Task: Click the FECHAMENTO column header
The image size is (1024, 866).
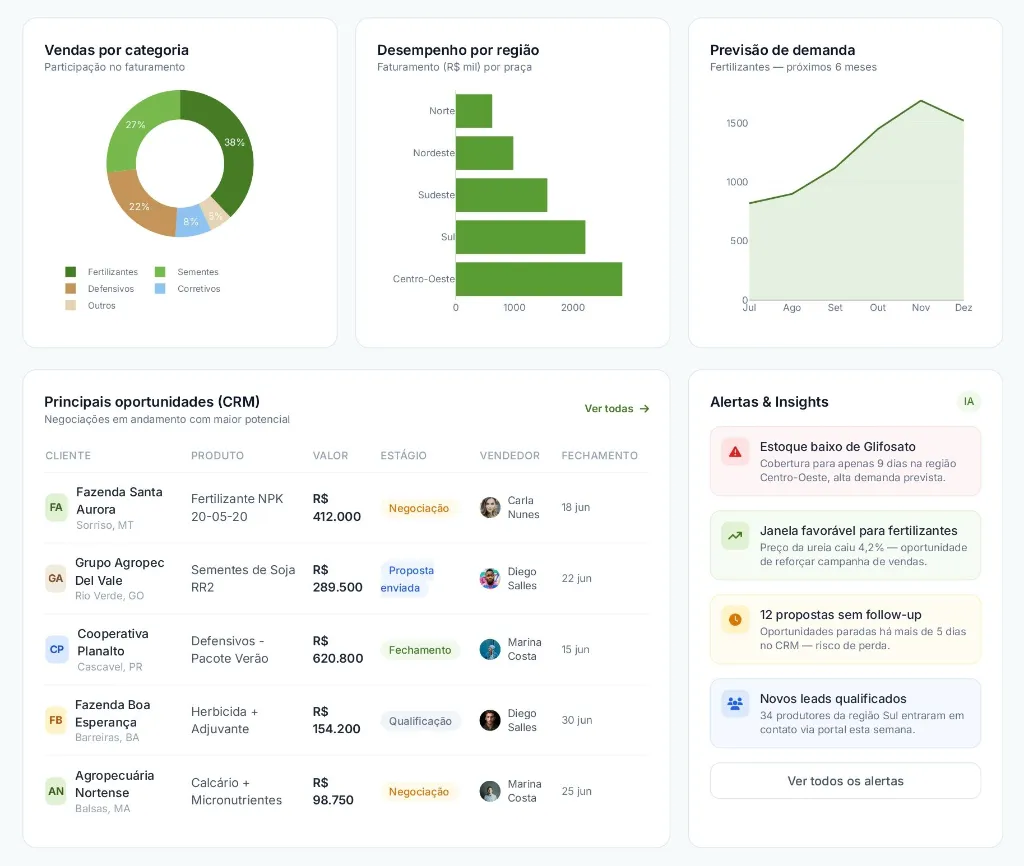Action: pyautogui.click(x=600, y=456)
